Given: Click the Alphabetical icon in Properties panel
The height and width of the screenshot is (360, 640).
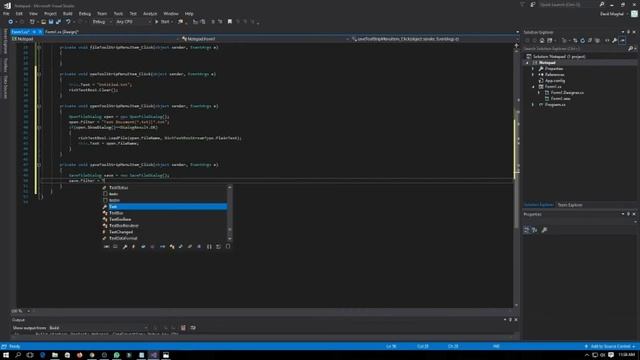Looking at the screenshot, I should pyautogui.click(x=534, y=230).
